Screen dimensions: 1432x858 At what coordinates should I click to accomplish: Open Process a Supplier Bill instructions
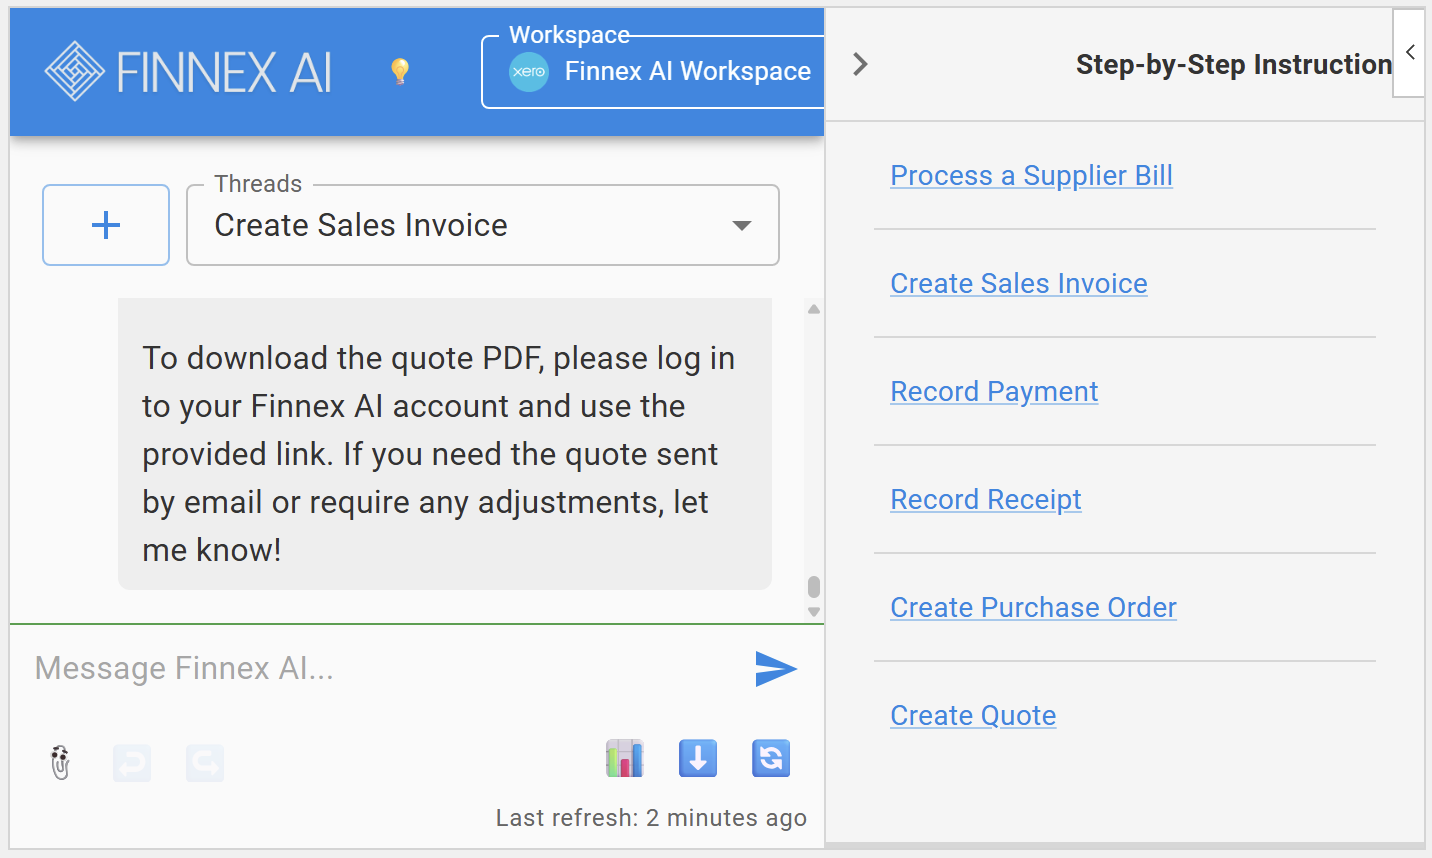coord(1031,176)
